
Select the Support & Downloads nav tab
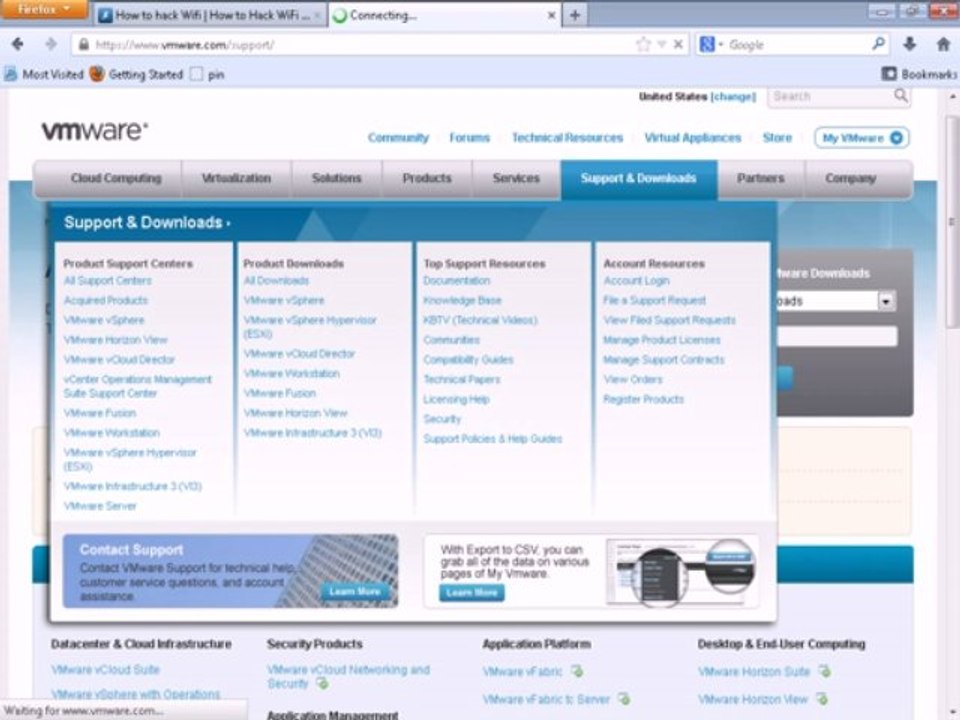(639, 178)
